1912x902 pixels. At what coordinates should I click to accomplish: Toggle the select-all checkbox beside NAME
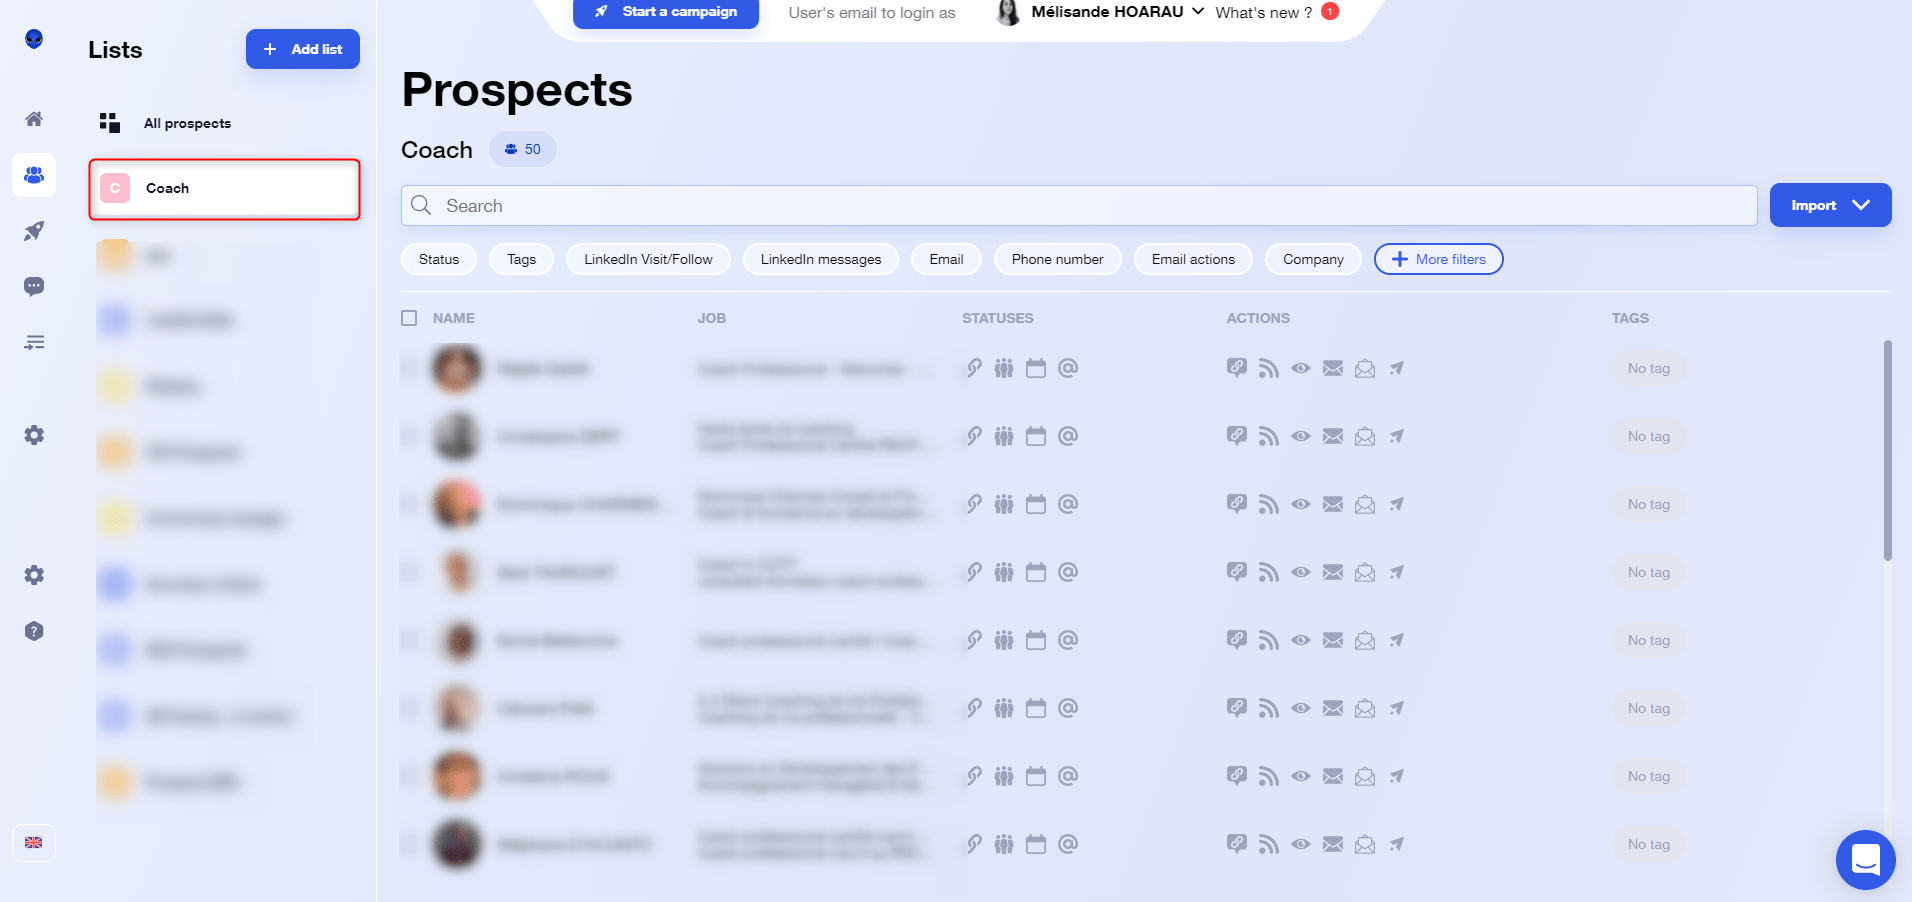[x=409, y=318]
